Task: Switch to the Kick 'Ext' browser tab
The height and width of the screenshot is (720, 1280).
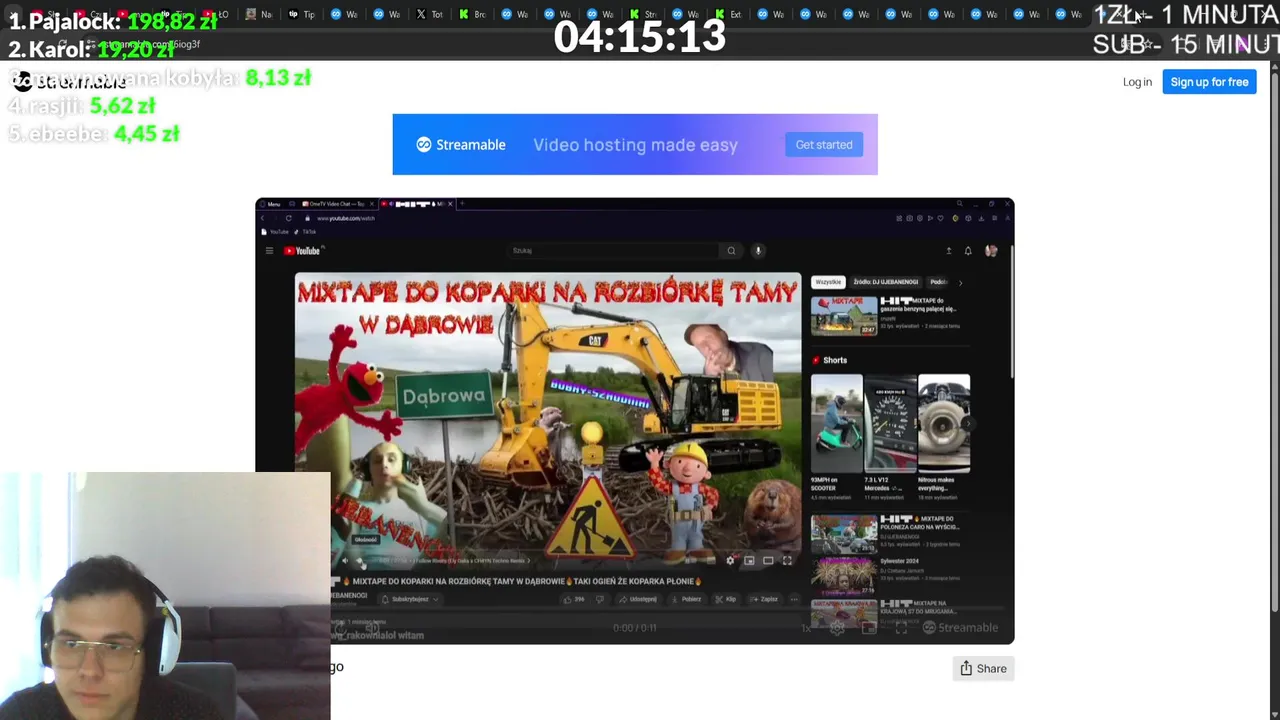Action: tap(729, 14)
